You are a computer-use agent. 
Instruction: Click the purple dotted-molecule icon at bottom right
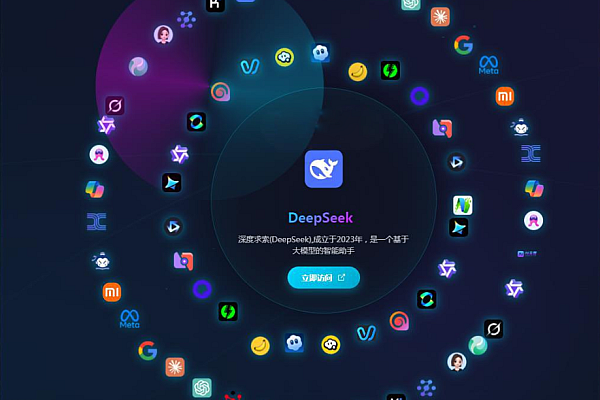(x=426, y=388)
